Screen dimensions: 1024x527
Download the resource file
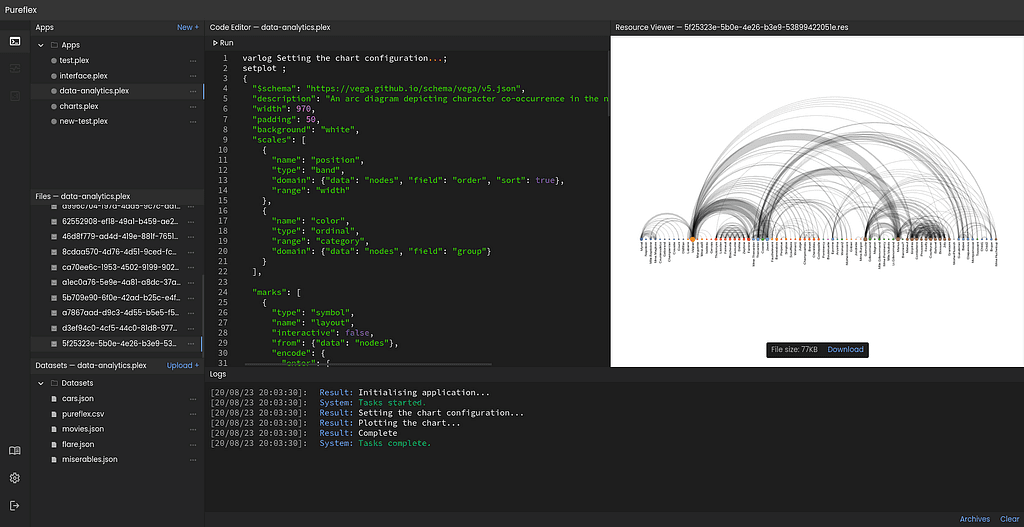tap(845, 349)
